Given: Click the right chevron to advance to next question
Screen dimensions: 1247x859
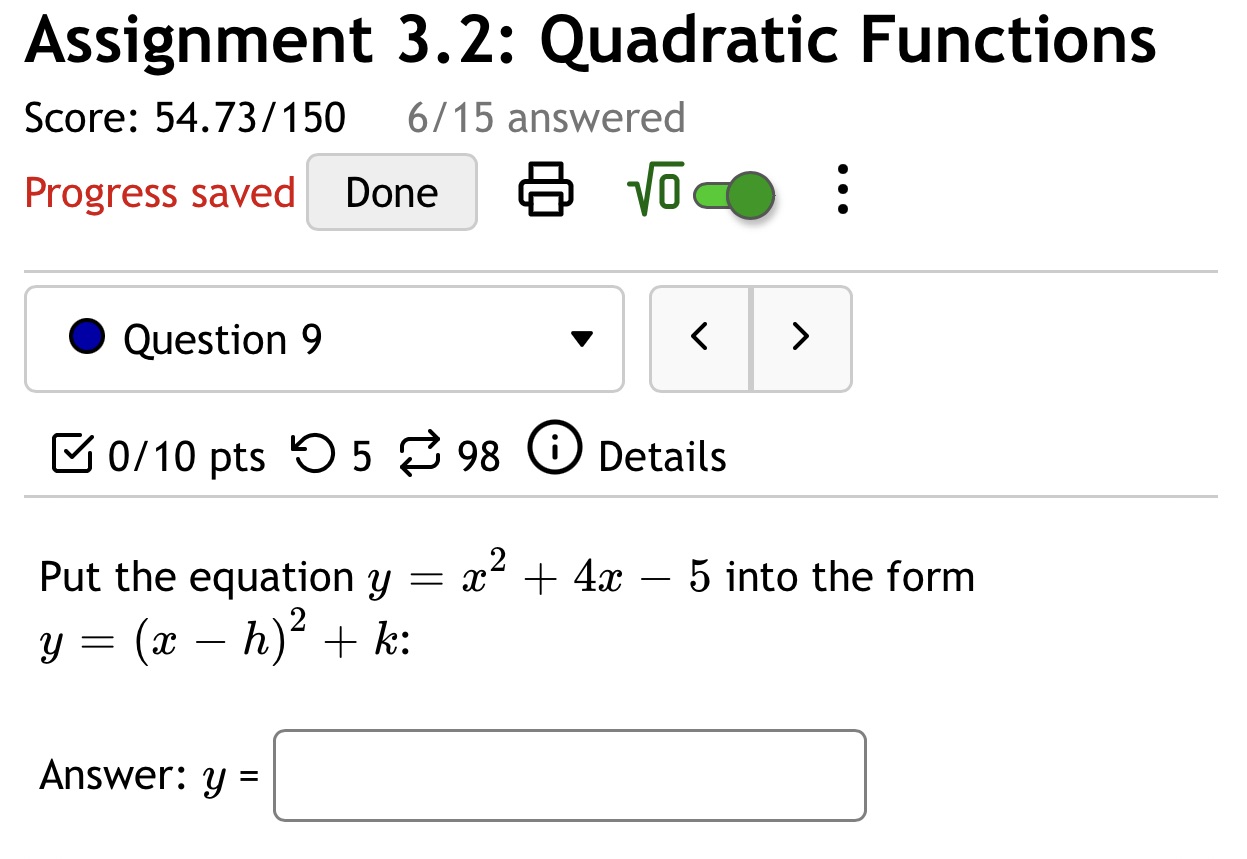Looking at the screenshot, I should (x=801, y=338).
